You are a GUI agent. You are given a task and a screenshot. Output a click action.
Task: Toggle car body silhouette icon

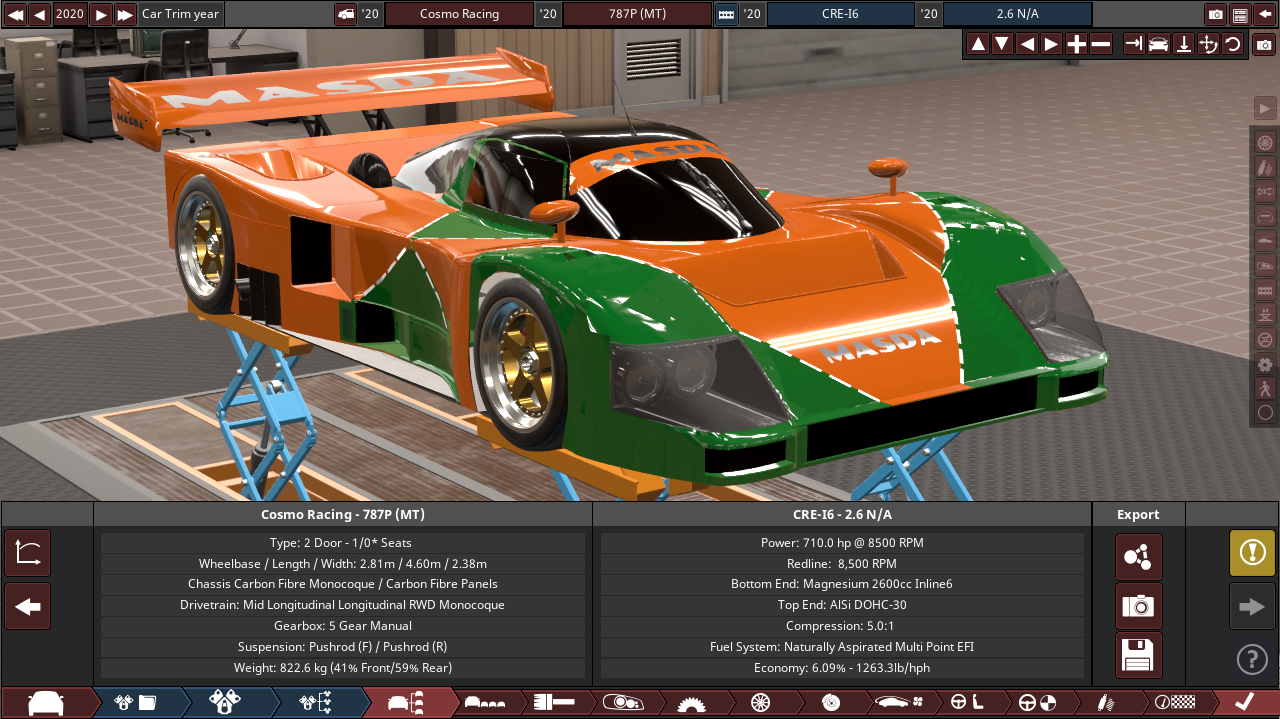[x=1265, y=241]
